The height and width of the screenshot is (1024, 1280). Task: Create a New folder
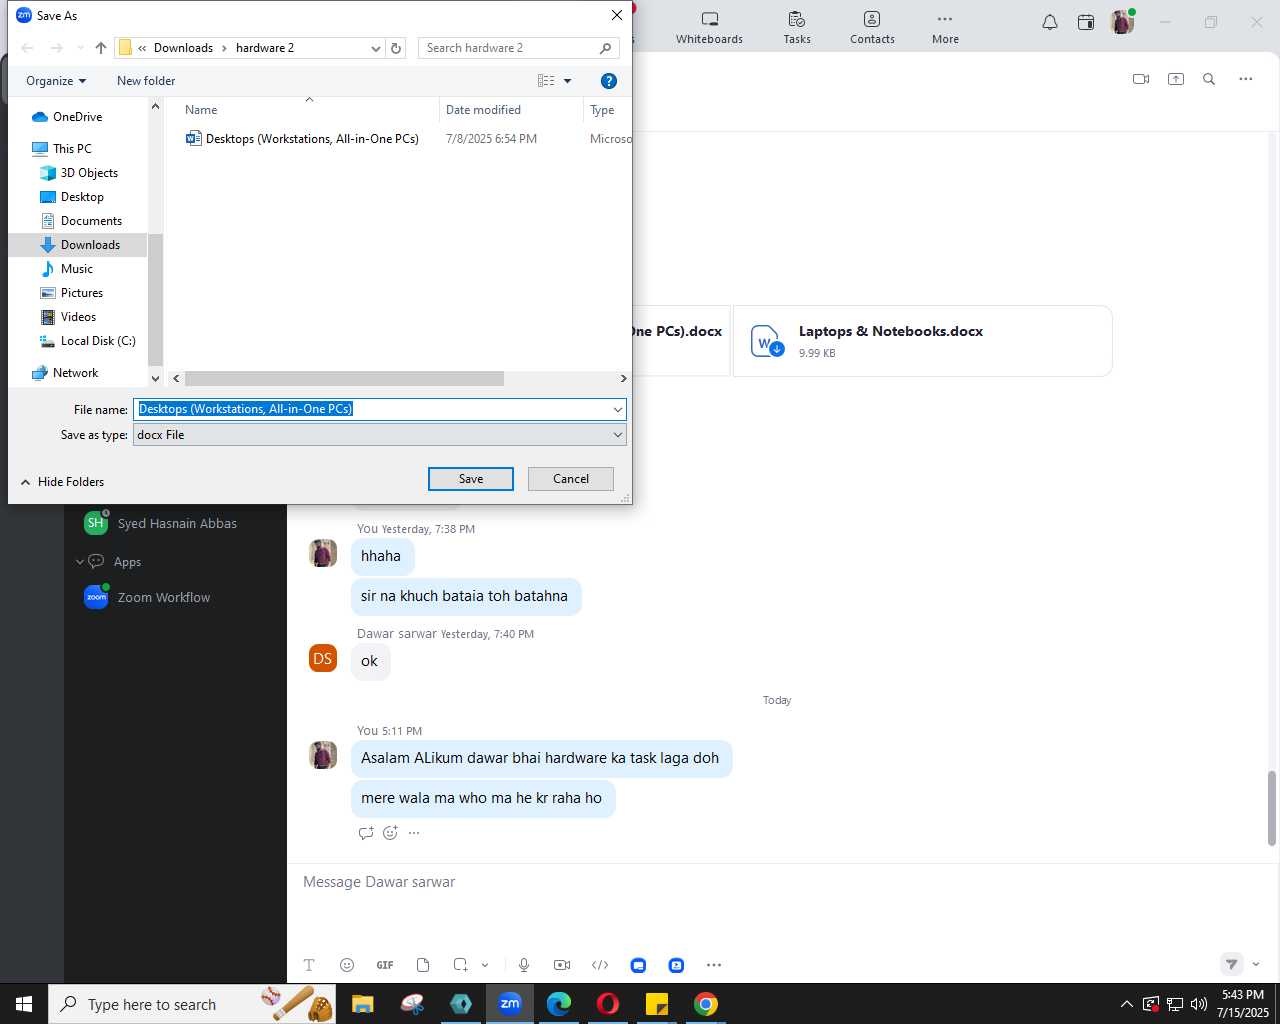pyautogui.click(x=146, y=81)
